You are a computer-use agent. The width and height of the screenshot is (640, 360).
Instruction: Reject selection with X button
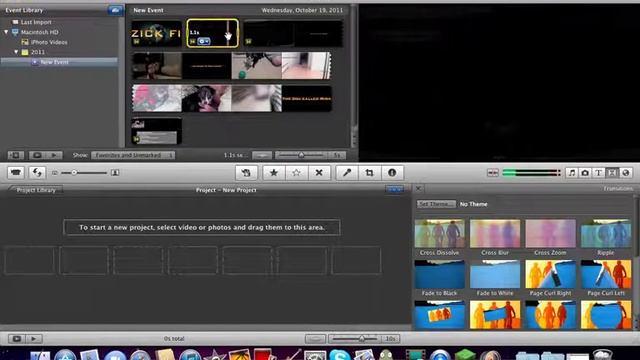click(319, 173)
